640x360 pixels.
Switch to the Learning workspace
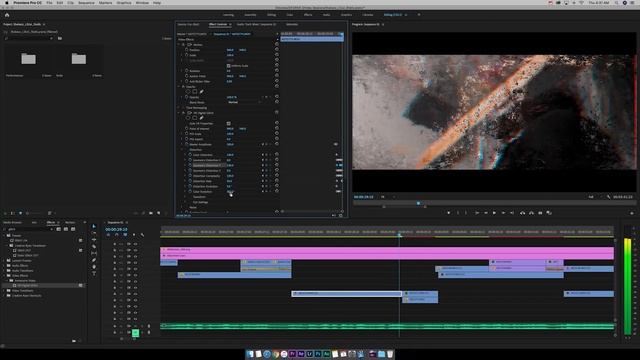[228, 15]
